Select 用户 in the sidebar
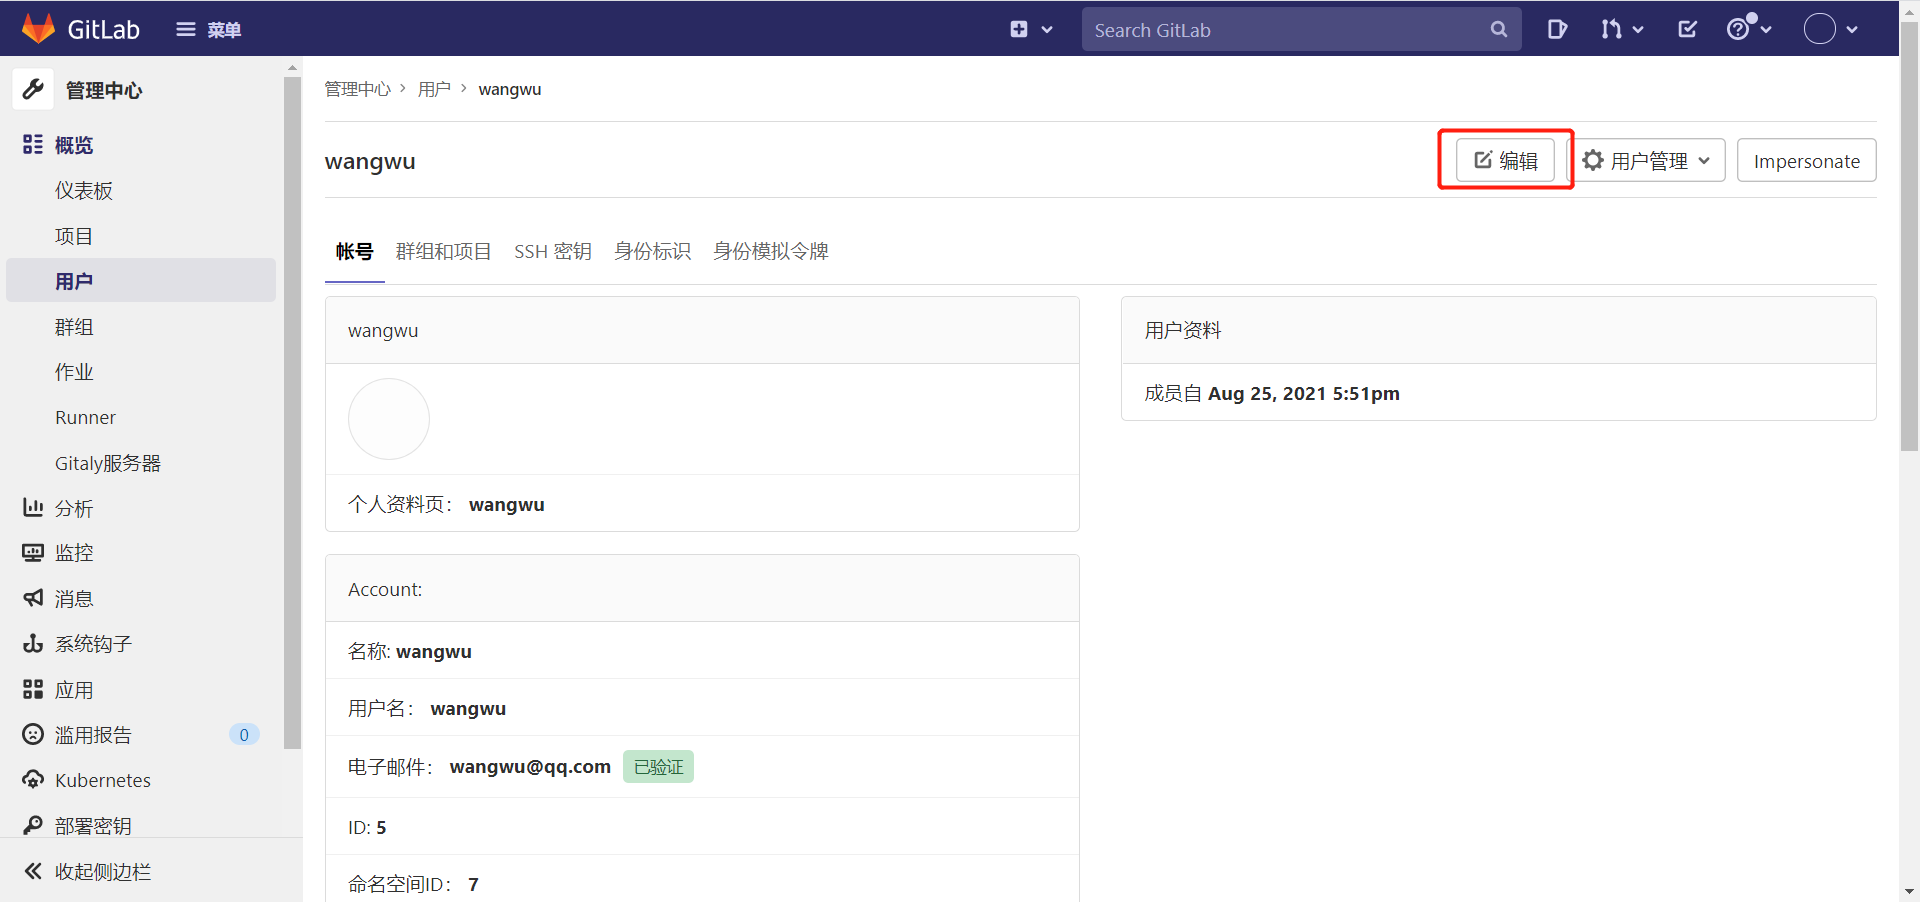Screen dimensions: 1920x902 click(x=141, y=281)
